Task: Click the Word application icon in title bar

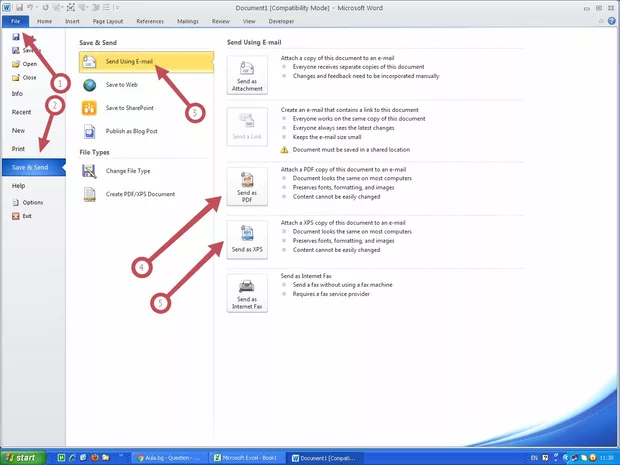Action: tap(7, 7)
